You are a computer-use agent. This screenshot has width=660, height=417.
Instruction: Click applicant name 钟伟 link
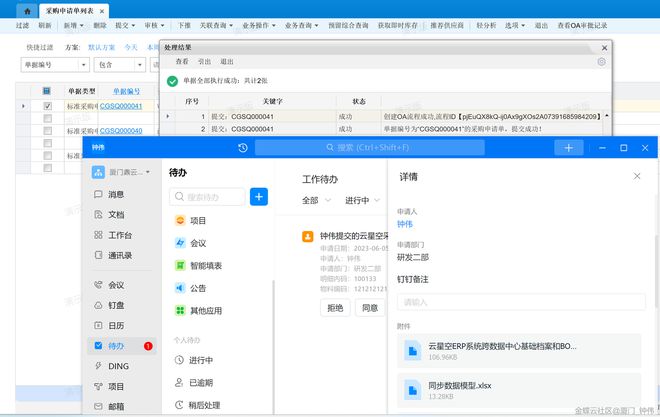[405, 224]
